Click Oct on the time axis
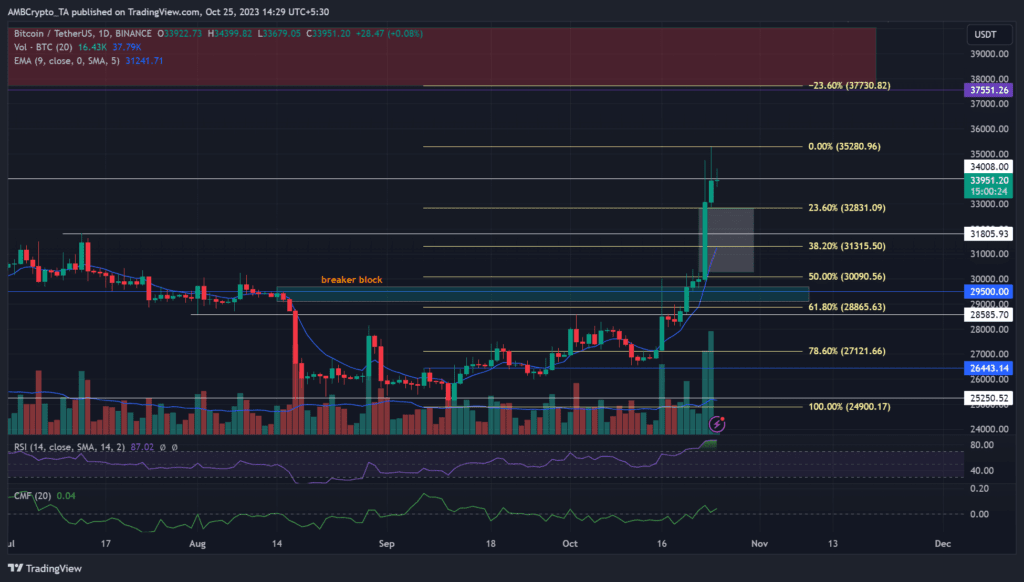1024x582 pixels. (x=570, y=543)
